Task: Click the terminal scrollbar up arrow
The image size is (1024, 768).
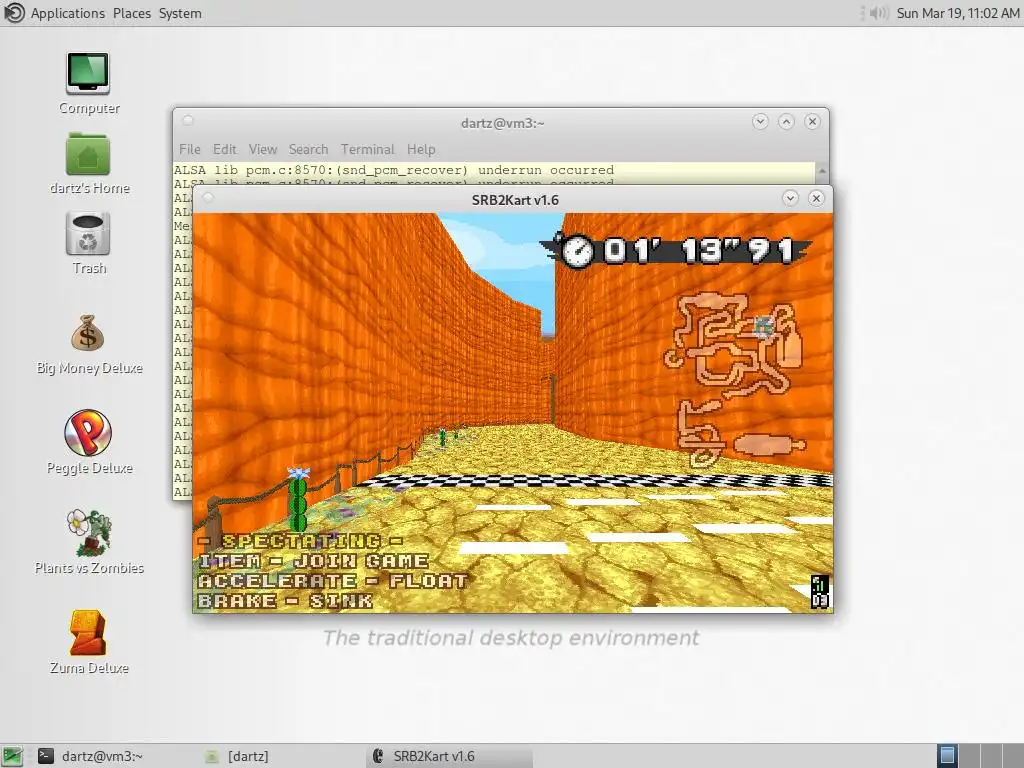Action: [x=822, y=170]
